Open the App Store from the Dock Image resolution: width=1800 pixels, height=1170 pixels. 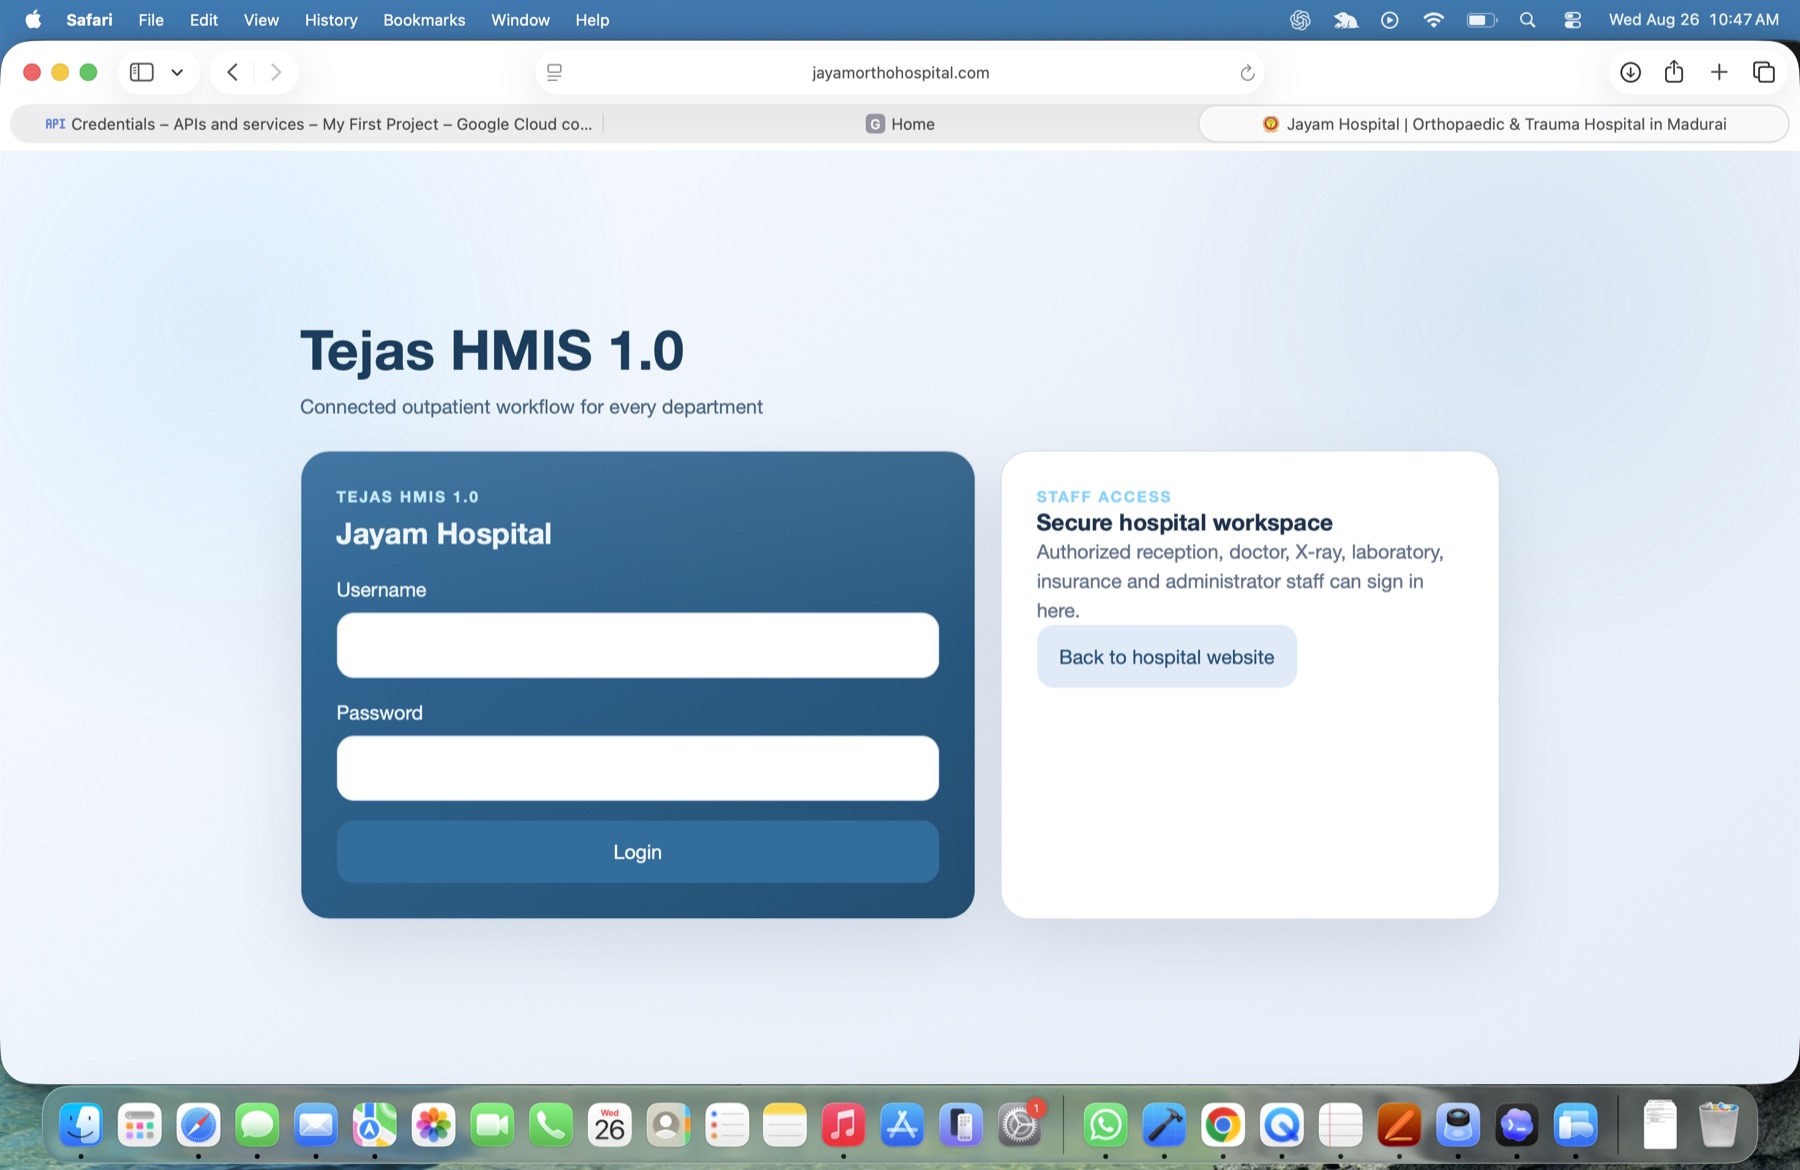pyautogui.click(x=902, y=1125)
